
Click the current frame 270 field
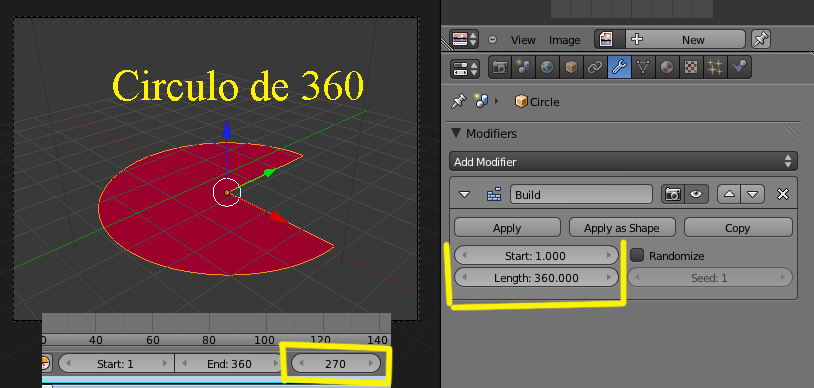pos(335,363)
